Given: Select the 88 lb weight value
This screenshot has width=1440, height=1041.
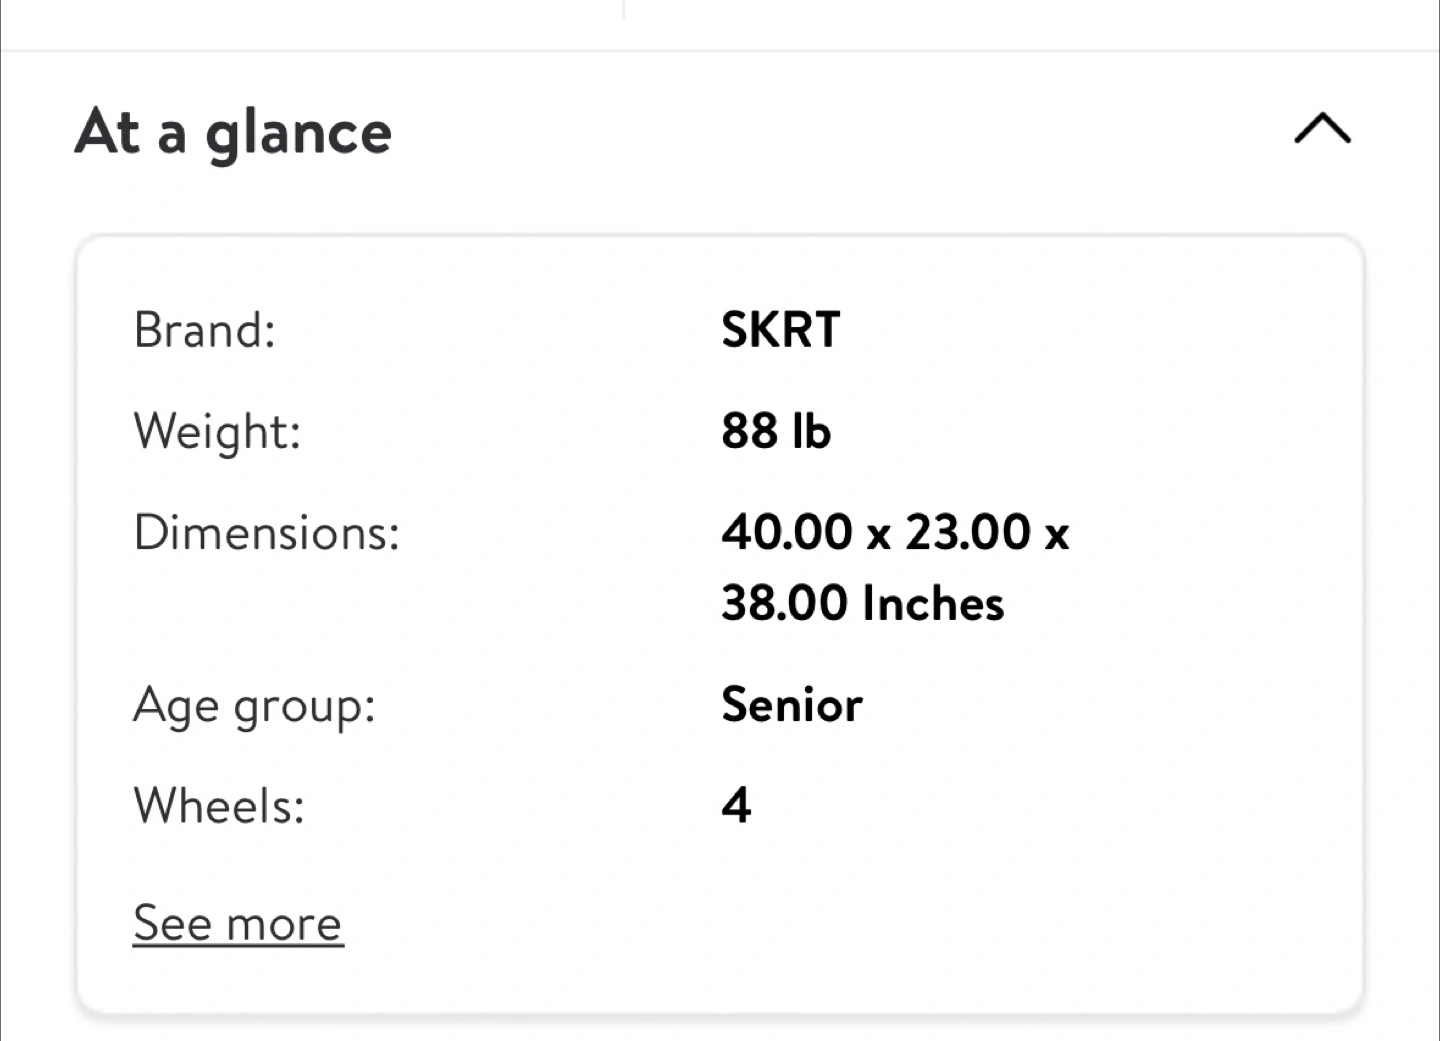Looking at the screenshot, I should [775, 431].
